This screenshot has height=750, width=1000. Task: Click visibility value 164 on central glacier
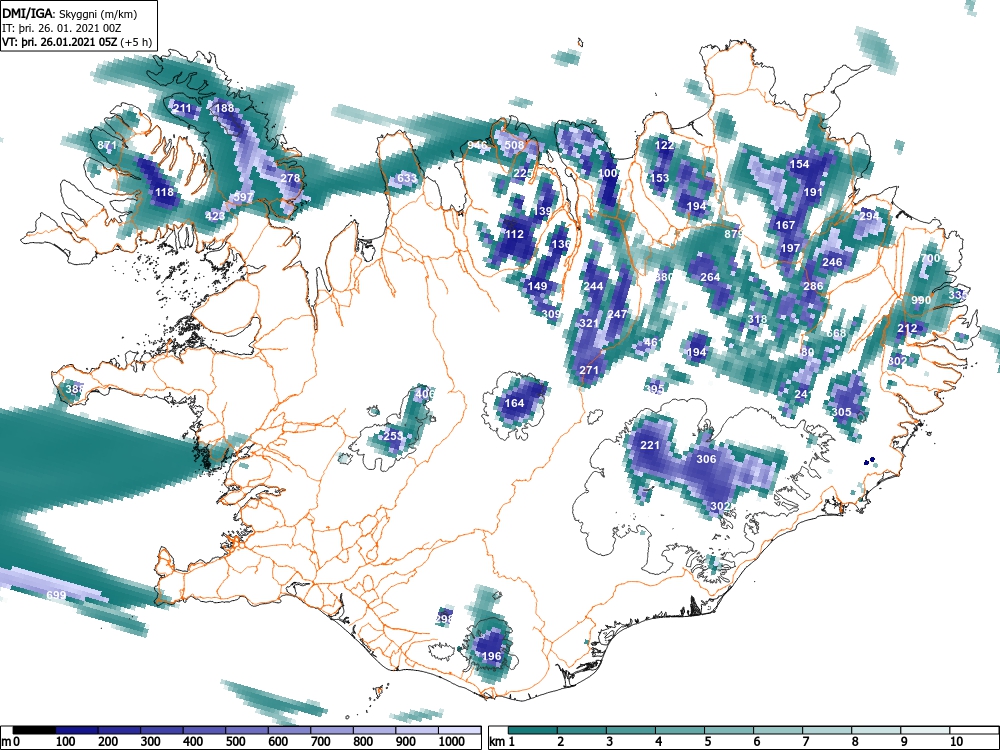(x=514, y=403)
